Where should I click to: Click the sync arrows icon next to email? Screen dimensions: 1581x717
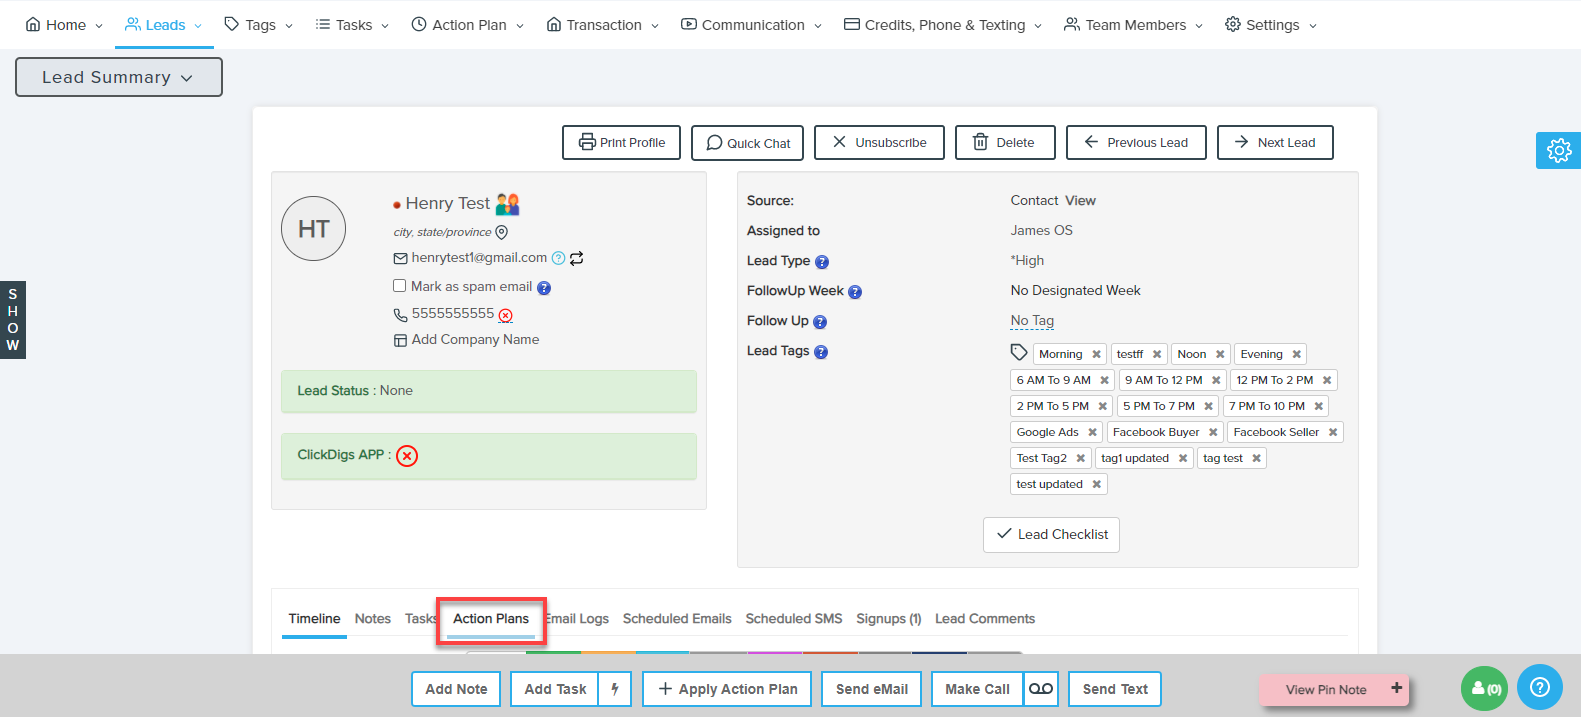[577, 258]
